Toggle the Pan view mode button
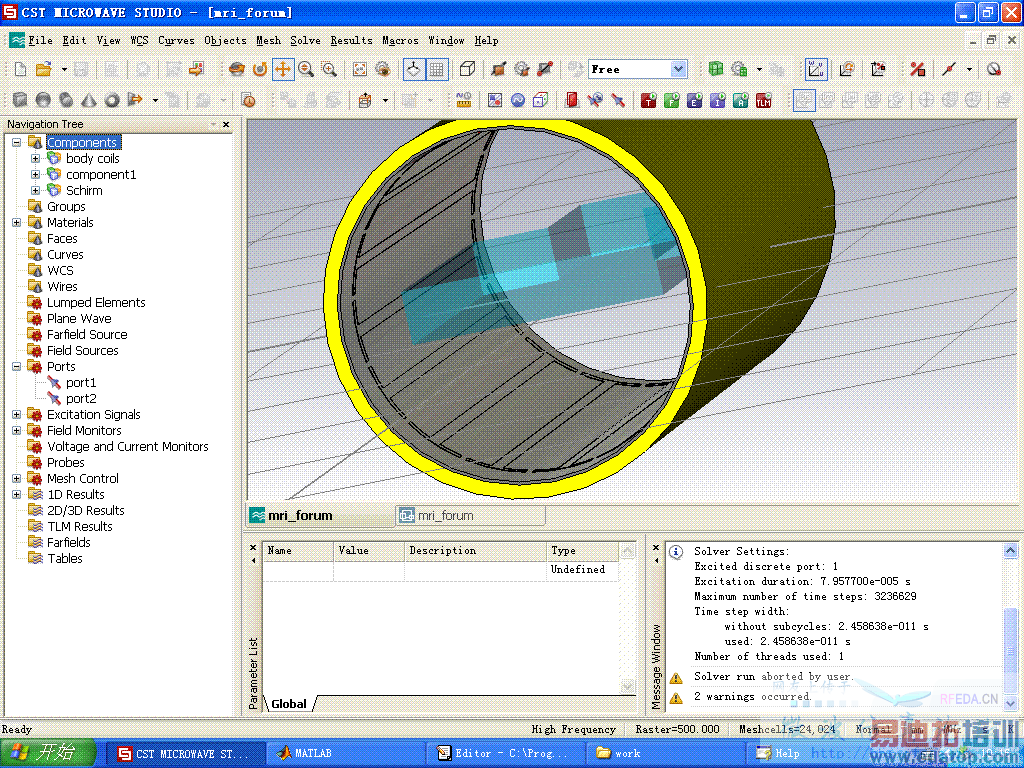Viewport: 1024px width, 768px height. [283, 69]
